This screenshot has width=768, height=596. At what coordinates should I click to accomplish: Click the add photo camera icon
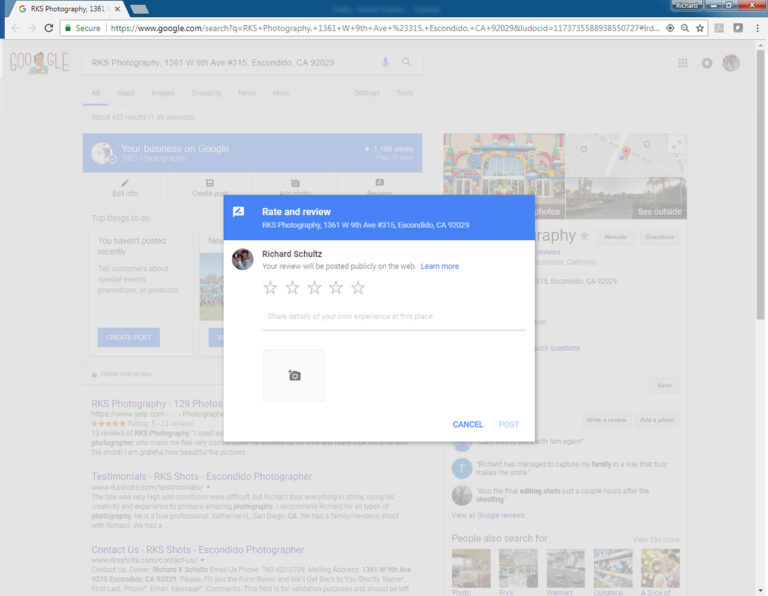294,375
